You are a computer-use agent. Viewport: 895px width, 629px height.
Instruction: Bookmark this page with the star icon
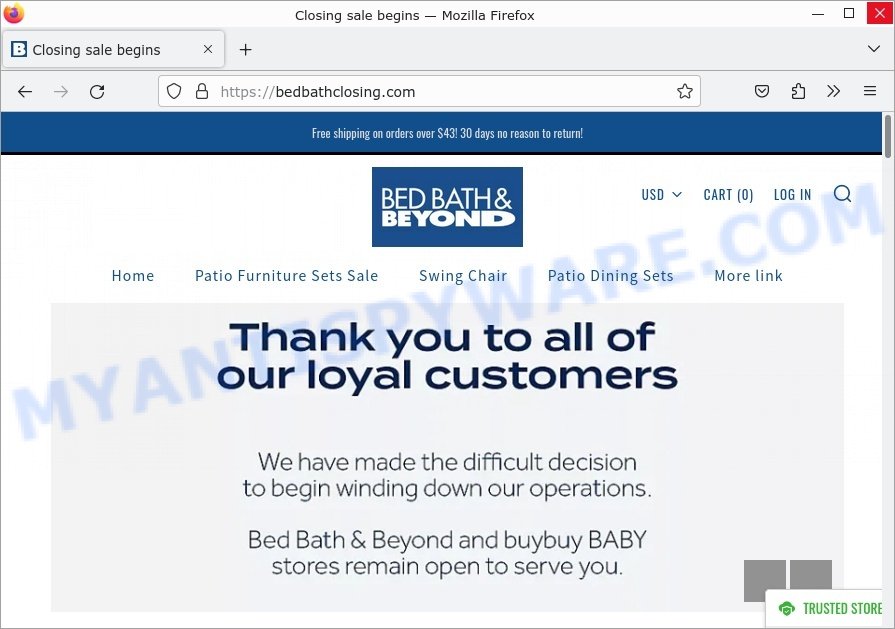point(684,91)
